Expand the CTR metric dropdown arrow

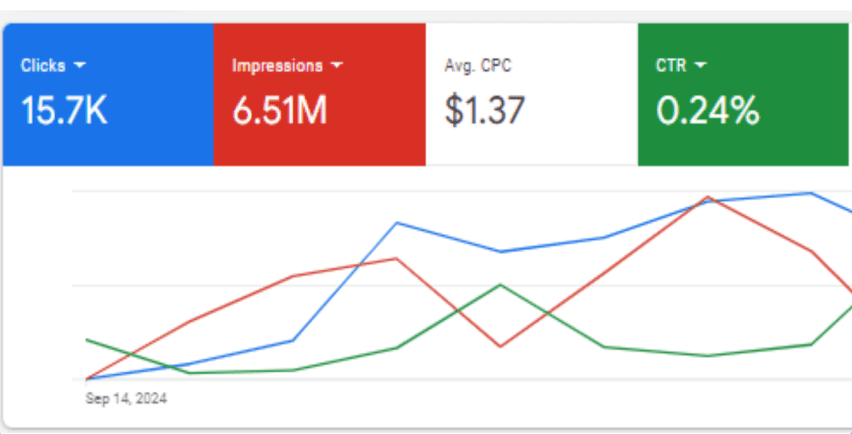(700, 65)
